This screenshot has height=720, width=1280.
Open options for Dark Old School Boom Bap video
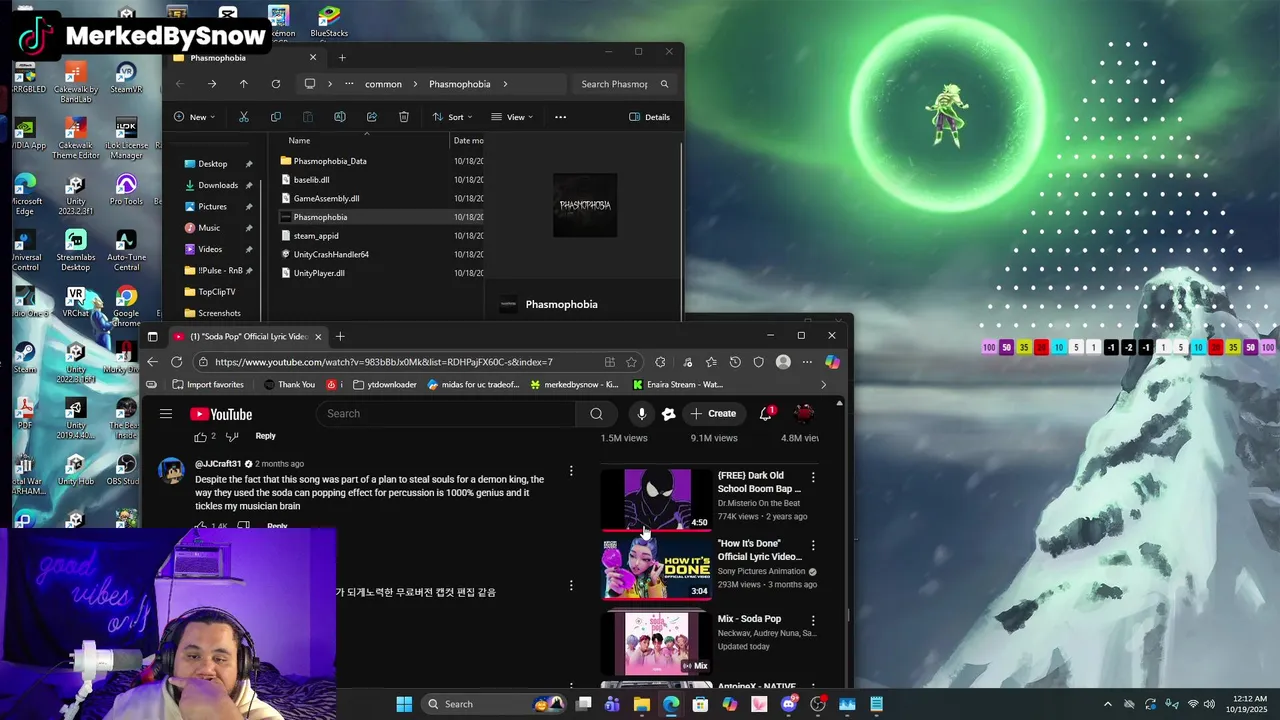[813, 478]
